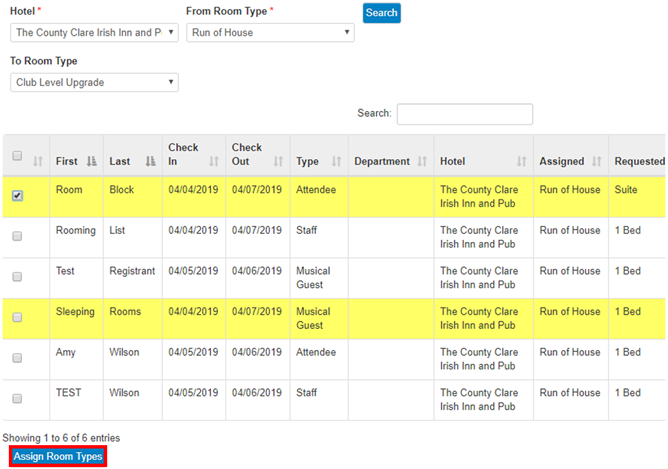Select the Test Registrant row checkbox
This screenshot has width=668, height=469.
pos(17,277)
